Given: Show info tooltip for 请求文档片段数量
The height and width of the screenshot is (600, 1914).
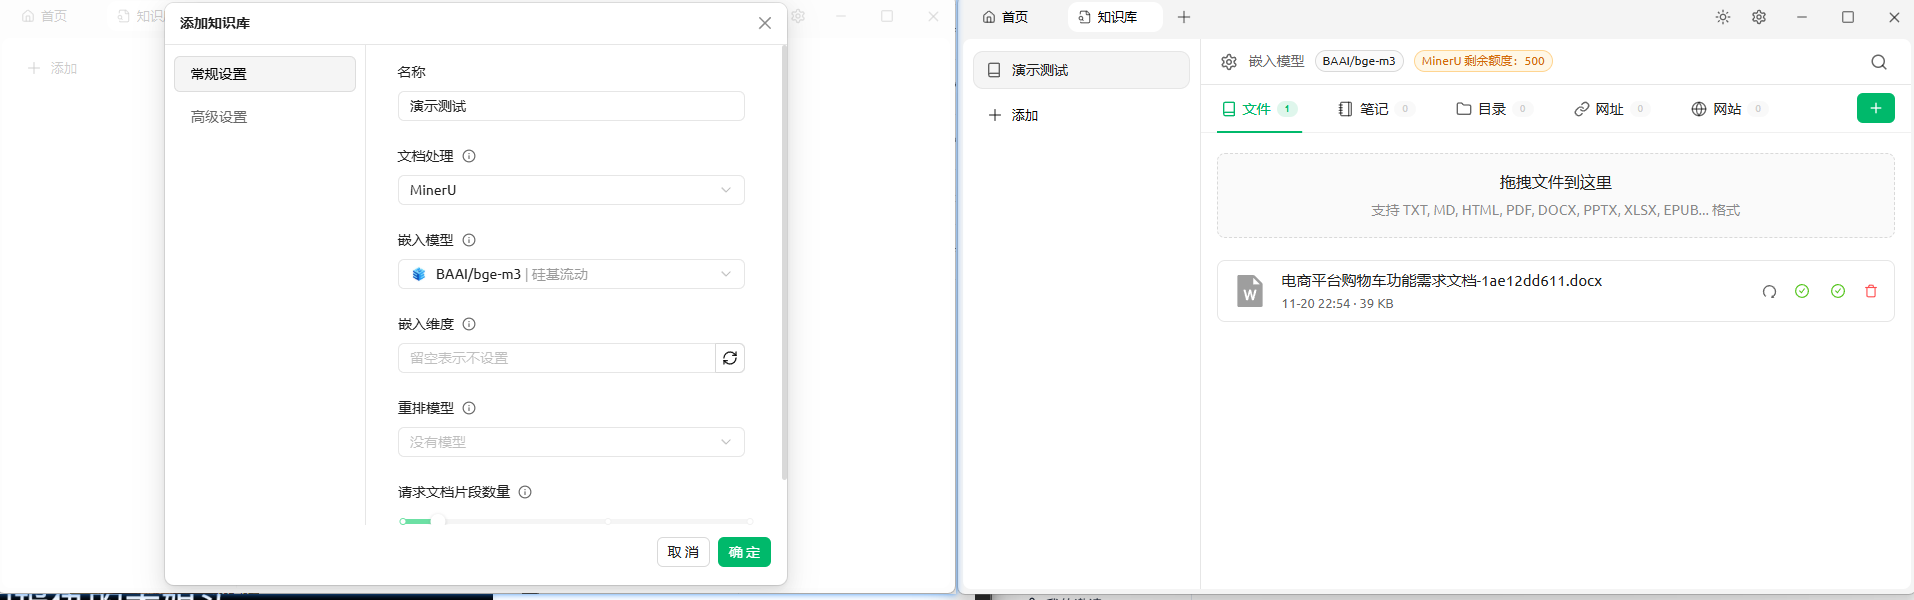Looking at the screenshot, I should (x=525, y=492).
